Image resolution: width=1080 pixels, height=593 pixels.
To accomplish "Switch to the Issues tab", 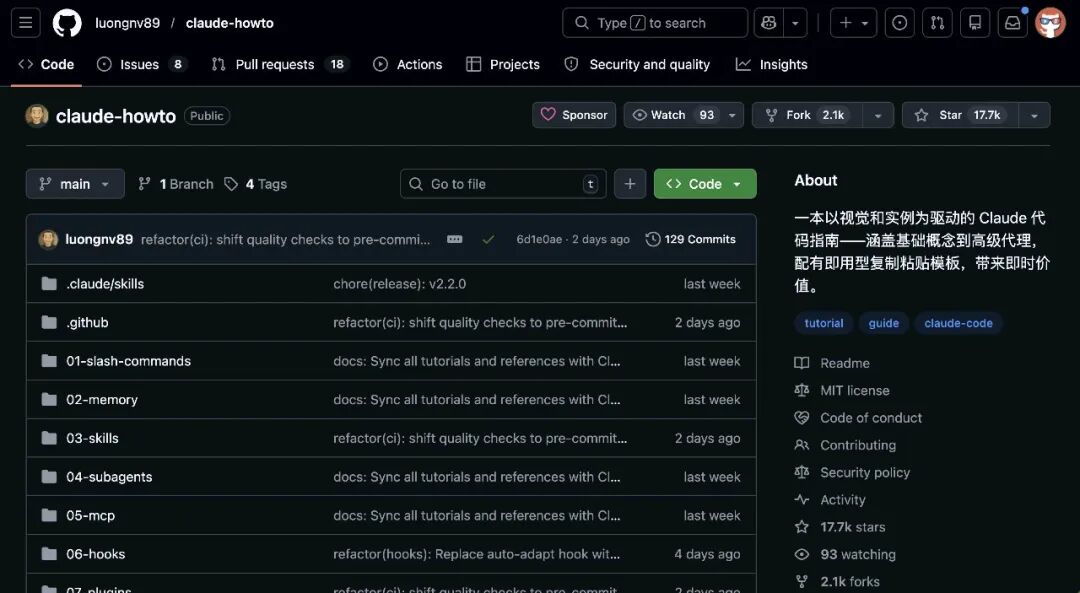I will pyautogui.click(x=141, y=64).
